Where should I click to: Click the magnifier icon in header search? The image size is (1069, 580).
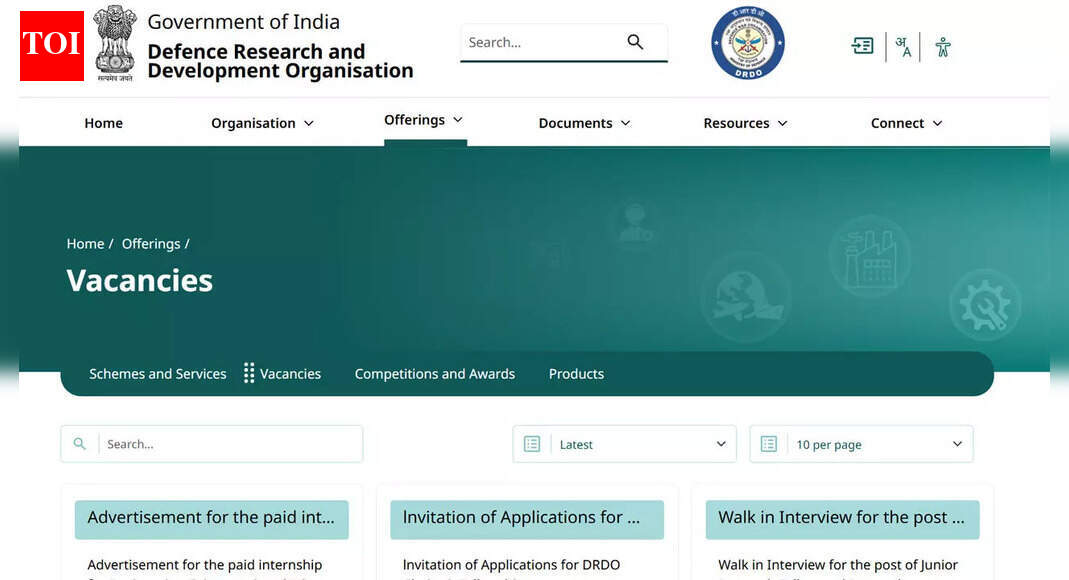[635, 42]
